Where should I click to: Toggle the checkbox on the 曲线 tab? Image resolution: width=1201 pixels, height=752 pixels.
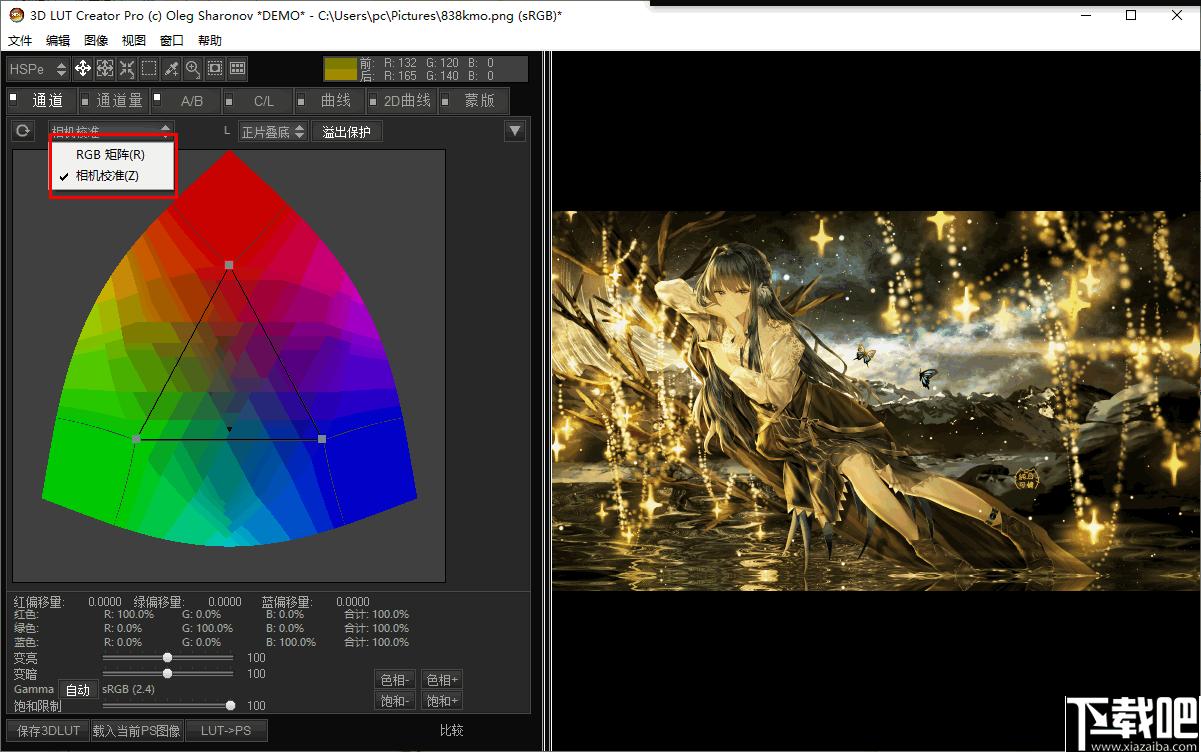[301, 100]
